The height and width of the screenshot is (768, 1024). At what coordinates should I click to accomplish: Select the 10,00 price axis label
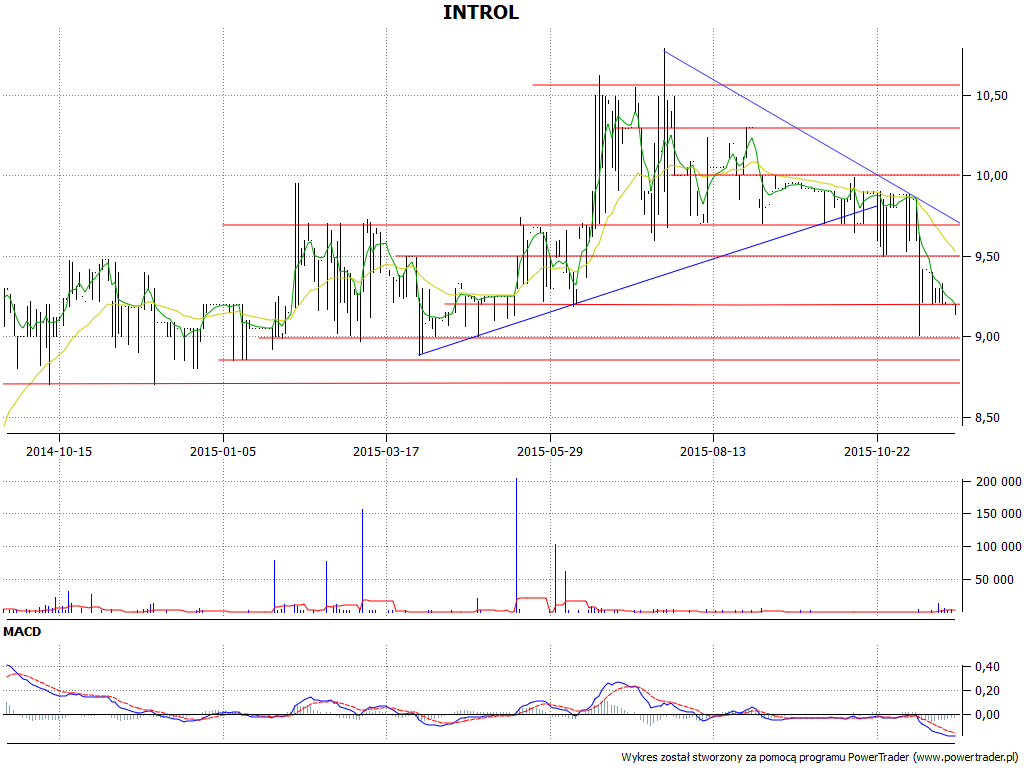[x=991, y=176]
